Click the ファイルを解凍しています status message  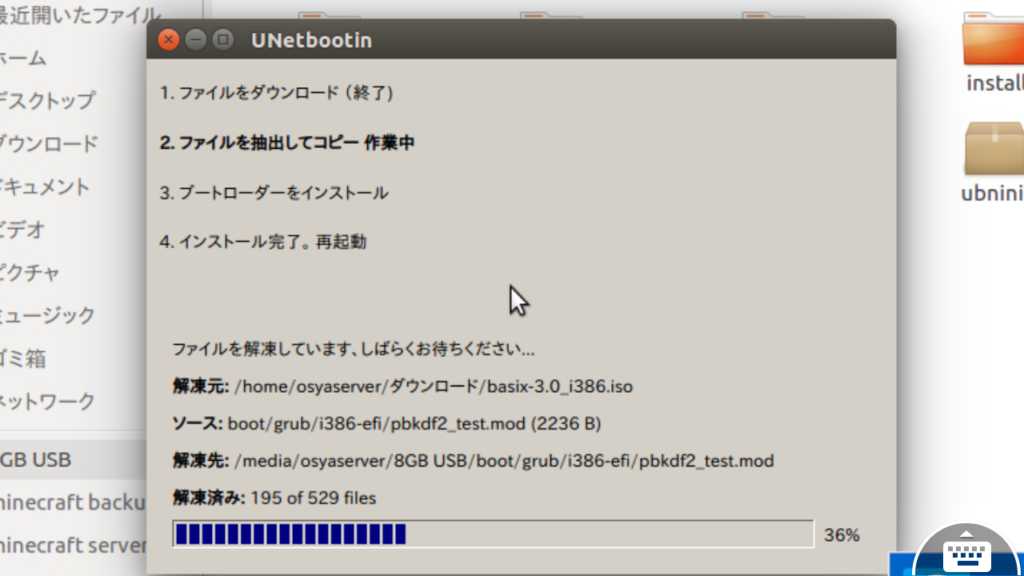click(353, 349)
